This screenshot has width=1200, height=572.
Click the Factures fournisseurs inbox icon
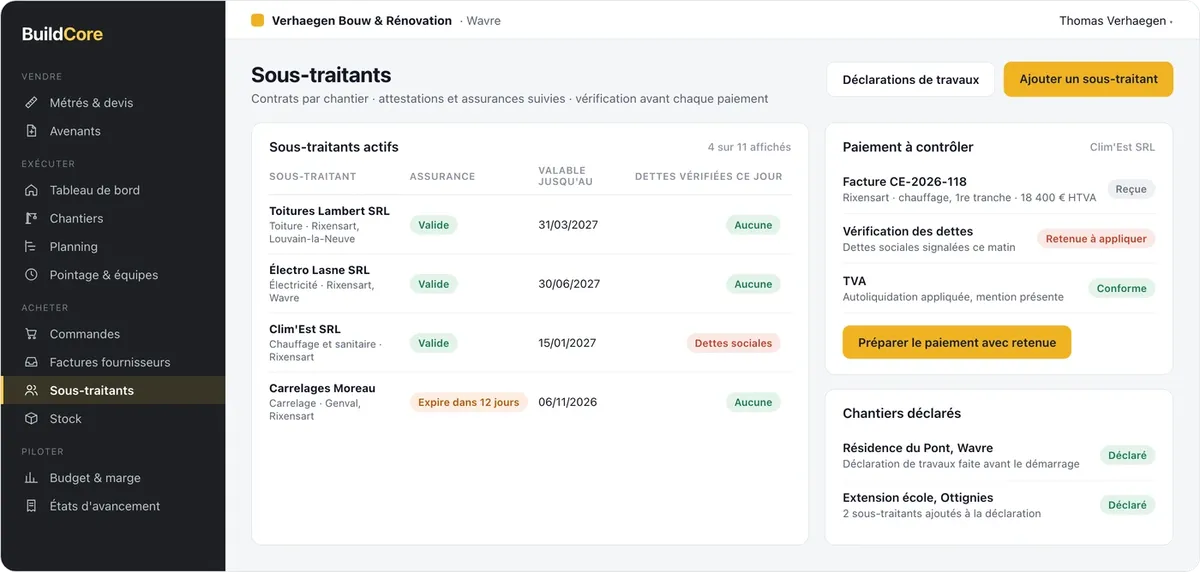click(31, 362)
